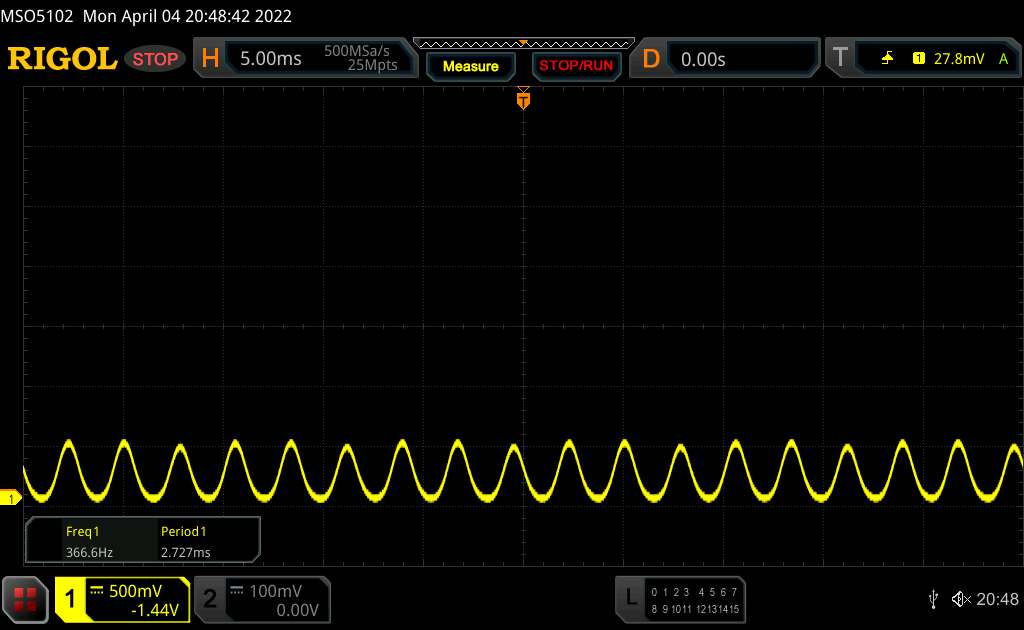Toggle the muted speaker sound icon
Image resolution: width=1024 pixels, height=630 pixels.
(961, 599)
